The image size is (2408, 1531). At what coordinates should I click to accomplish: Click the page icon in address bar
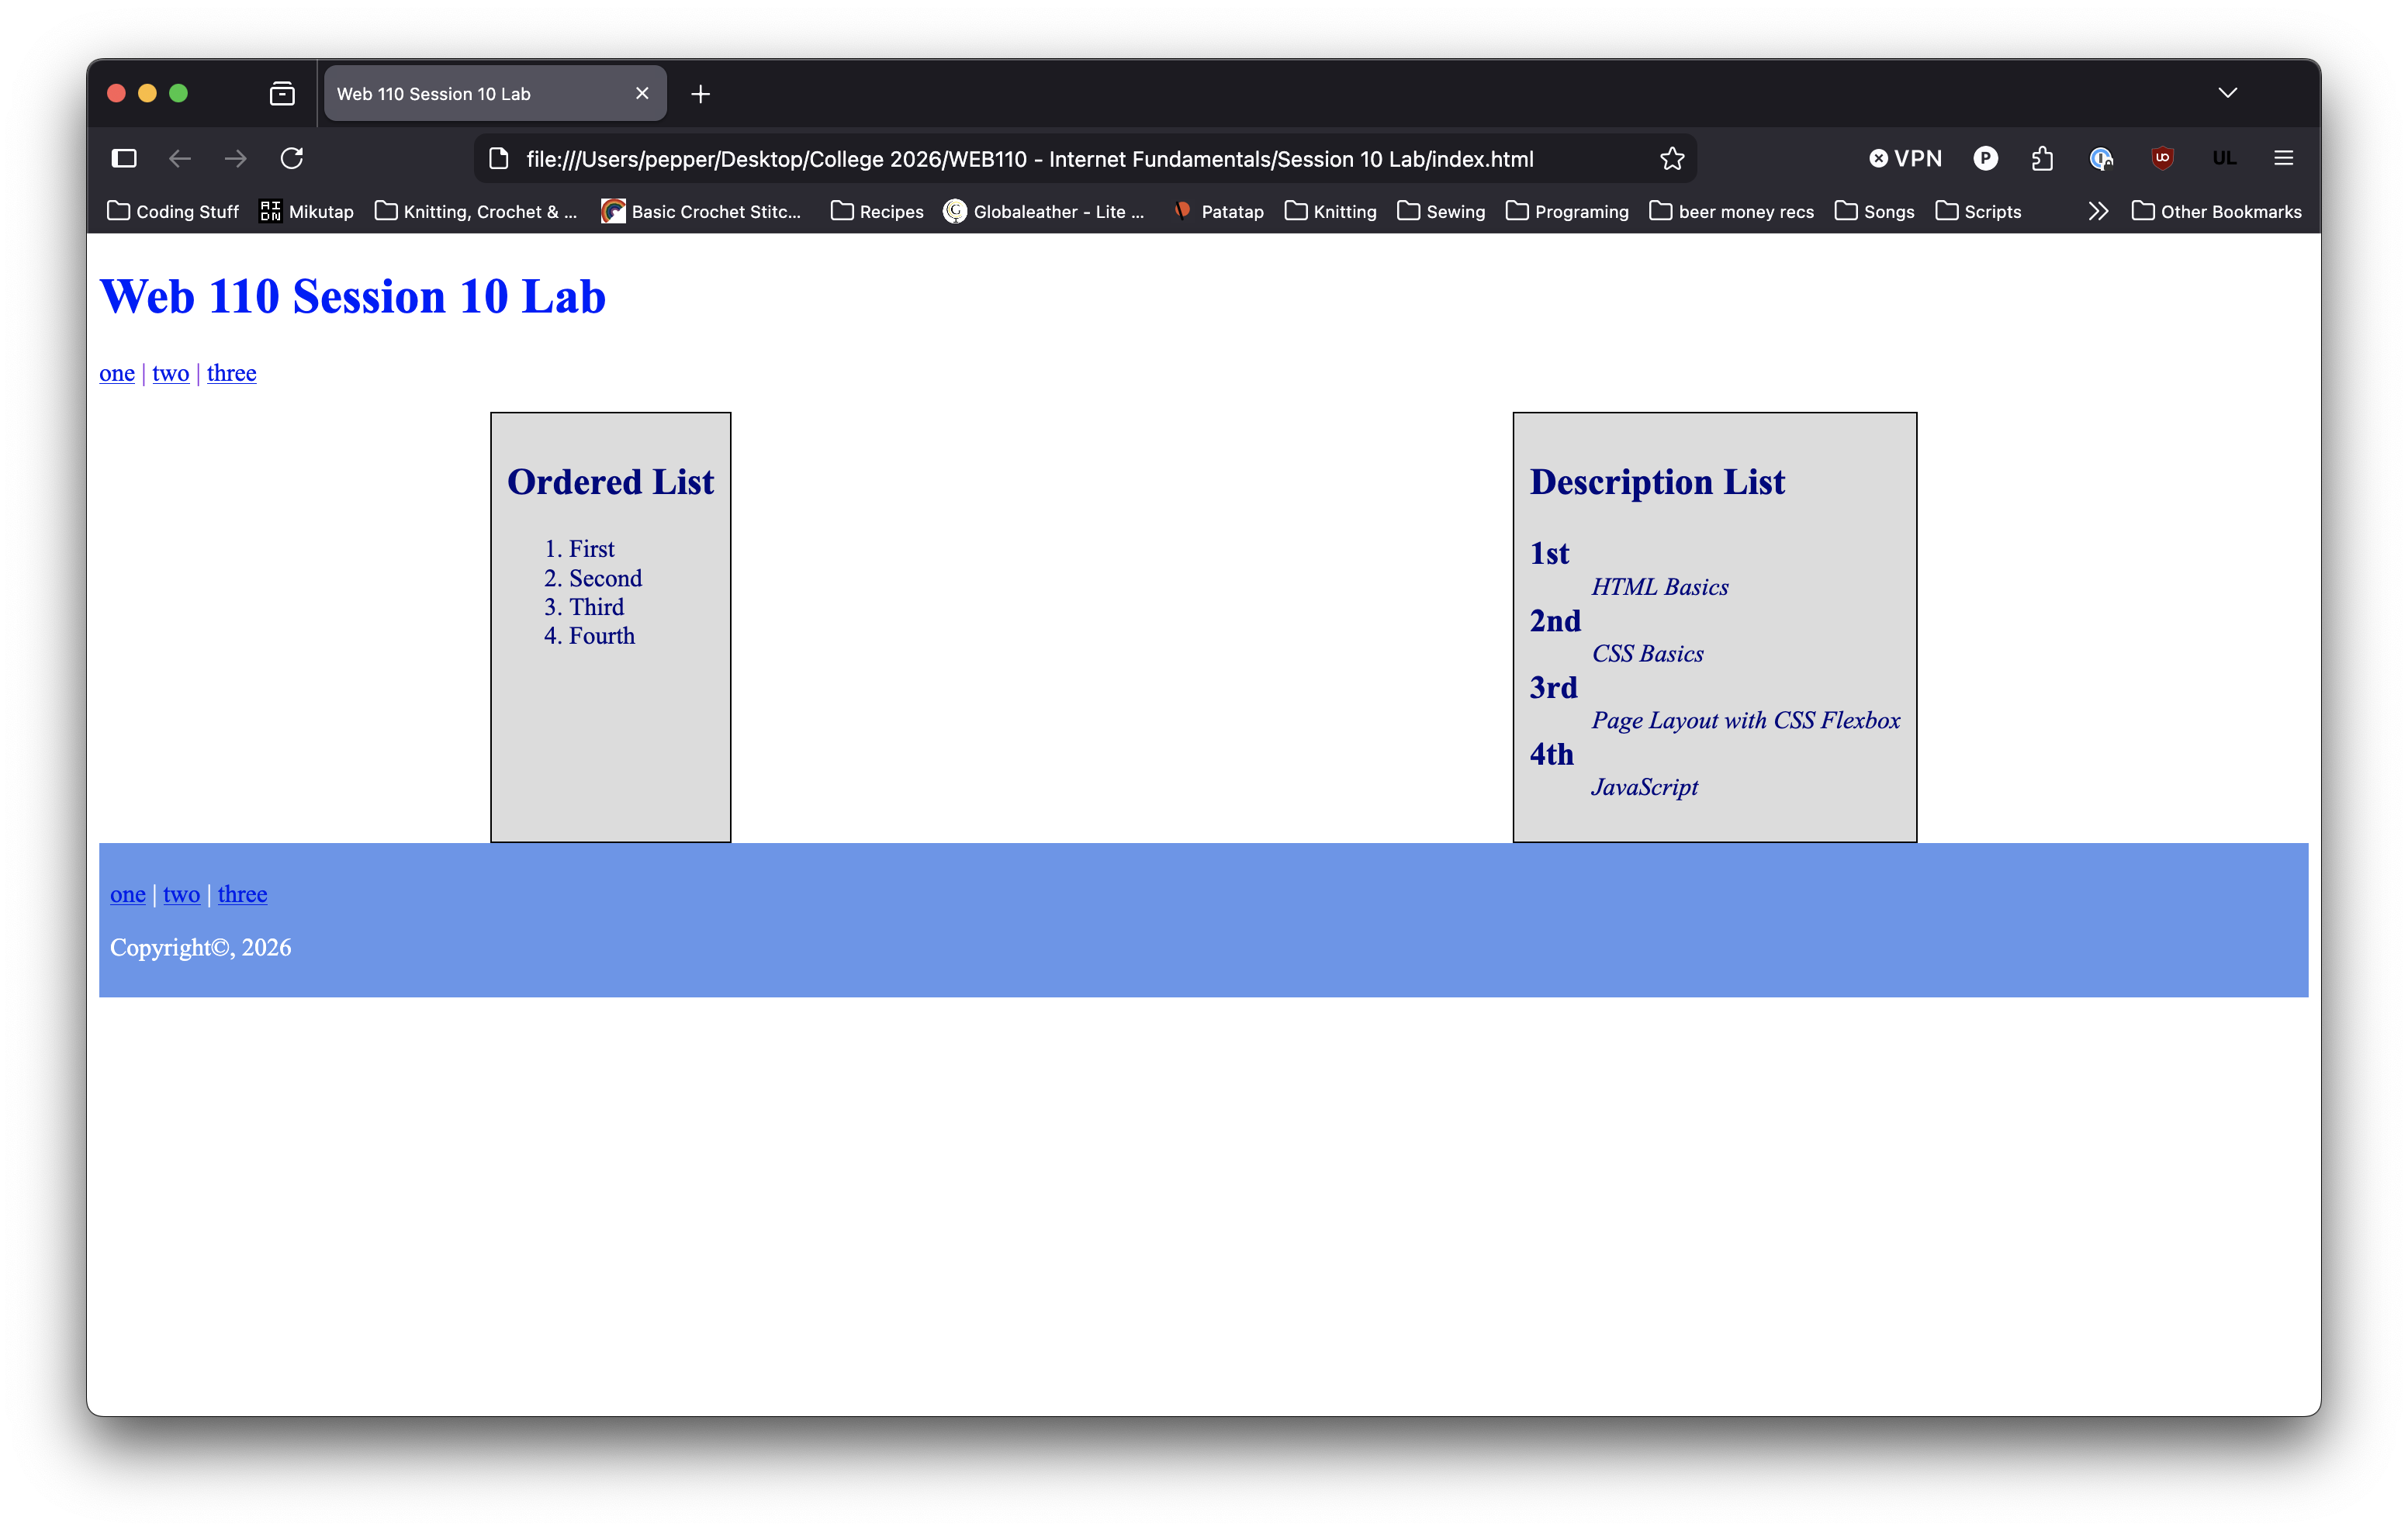[499, 158]
